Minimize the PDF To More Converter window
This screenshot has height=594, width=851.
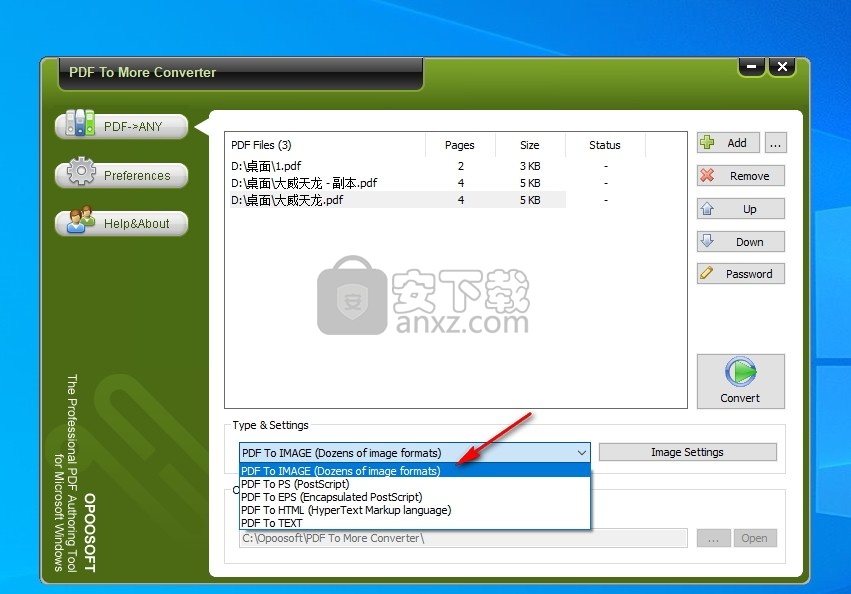(752, 67)
